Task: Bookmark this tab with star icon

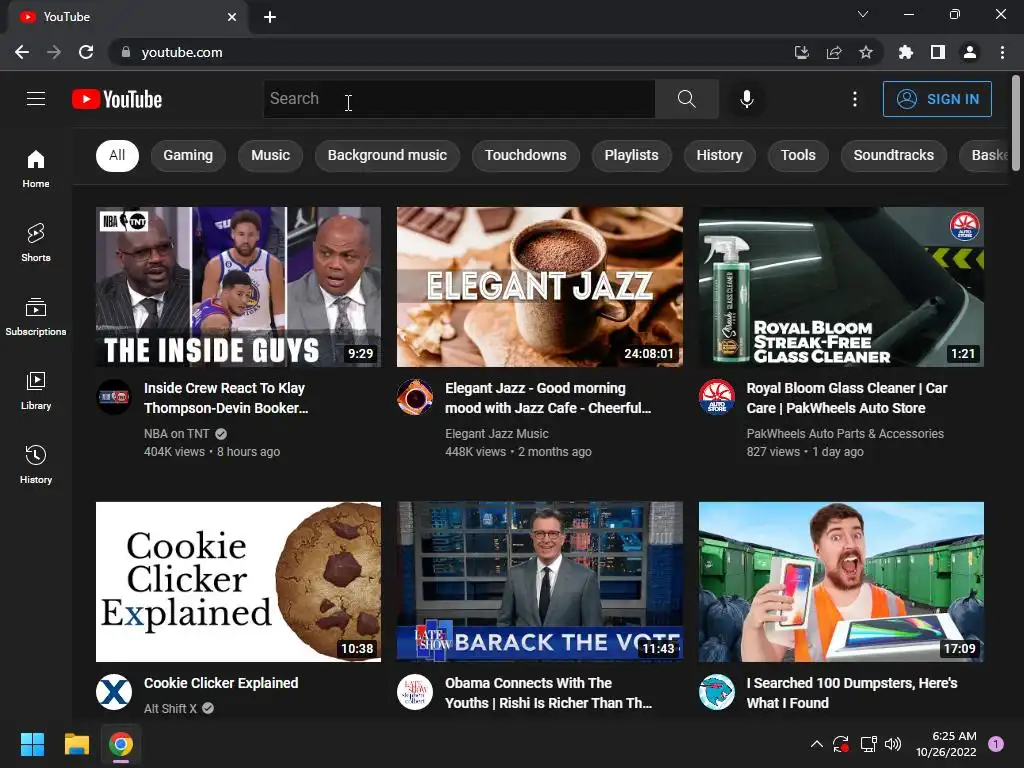Action: pyautogui.click(x=866, y=52)
